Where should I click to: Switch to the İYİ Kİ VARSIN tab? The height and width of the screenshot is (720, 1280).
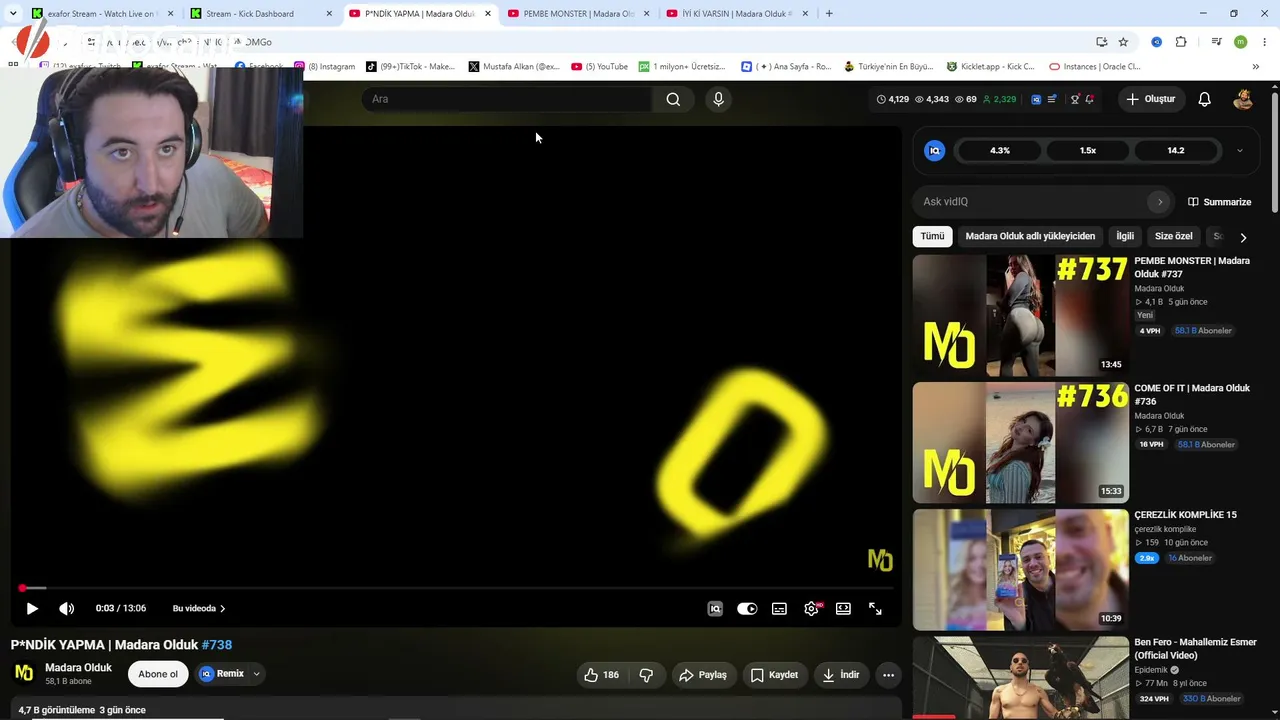[736, 14]
